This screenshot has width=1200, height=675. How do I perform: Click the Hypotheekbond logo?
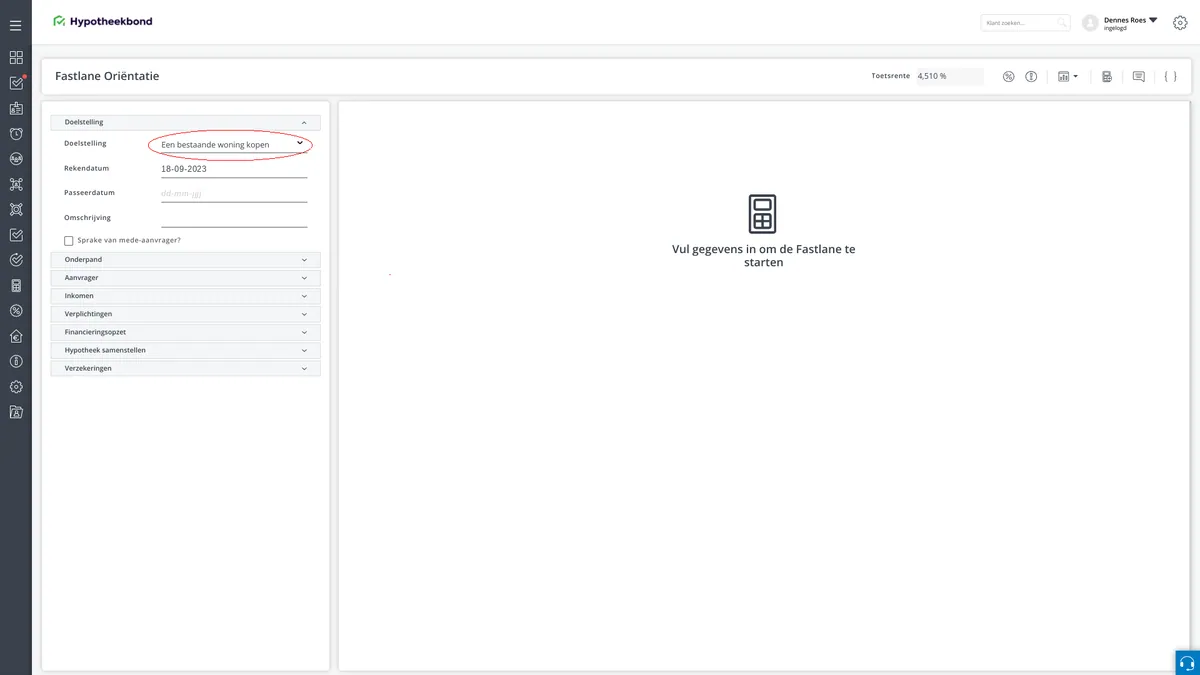pyautogui.click(x=103, y=21)
